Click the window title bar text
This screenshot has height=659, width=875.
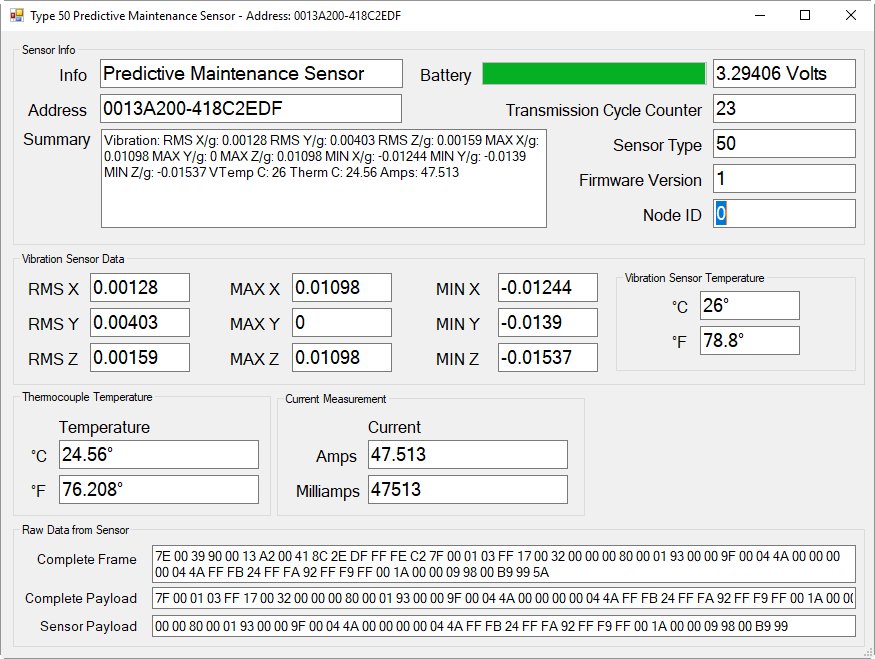[x=215, y=16]
